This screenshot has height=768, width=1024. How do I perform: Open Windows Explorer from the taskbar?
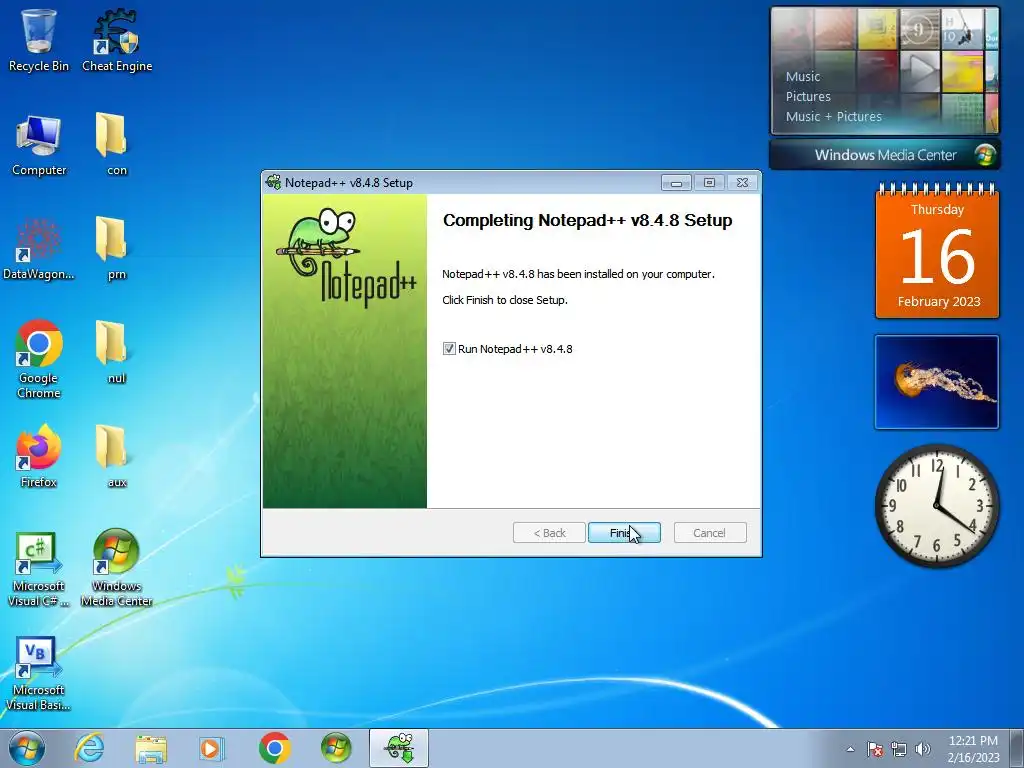pyautogui.click(x=151, y=748)
